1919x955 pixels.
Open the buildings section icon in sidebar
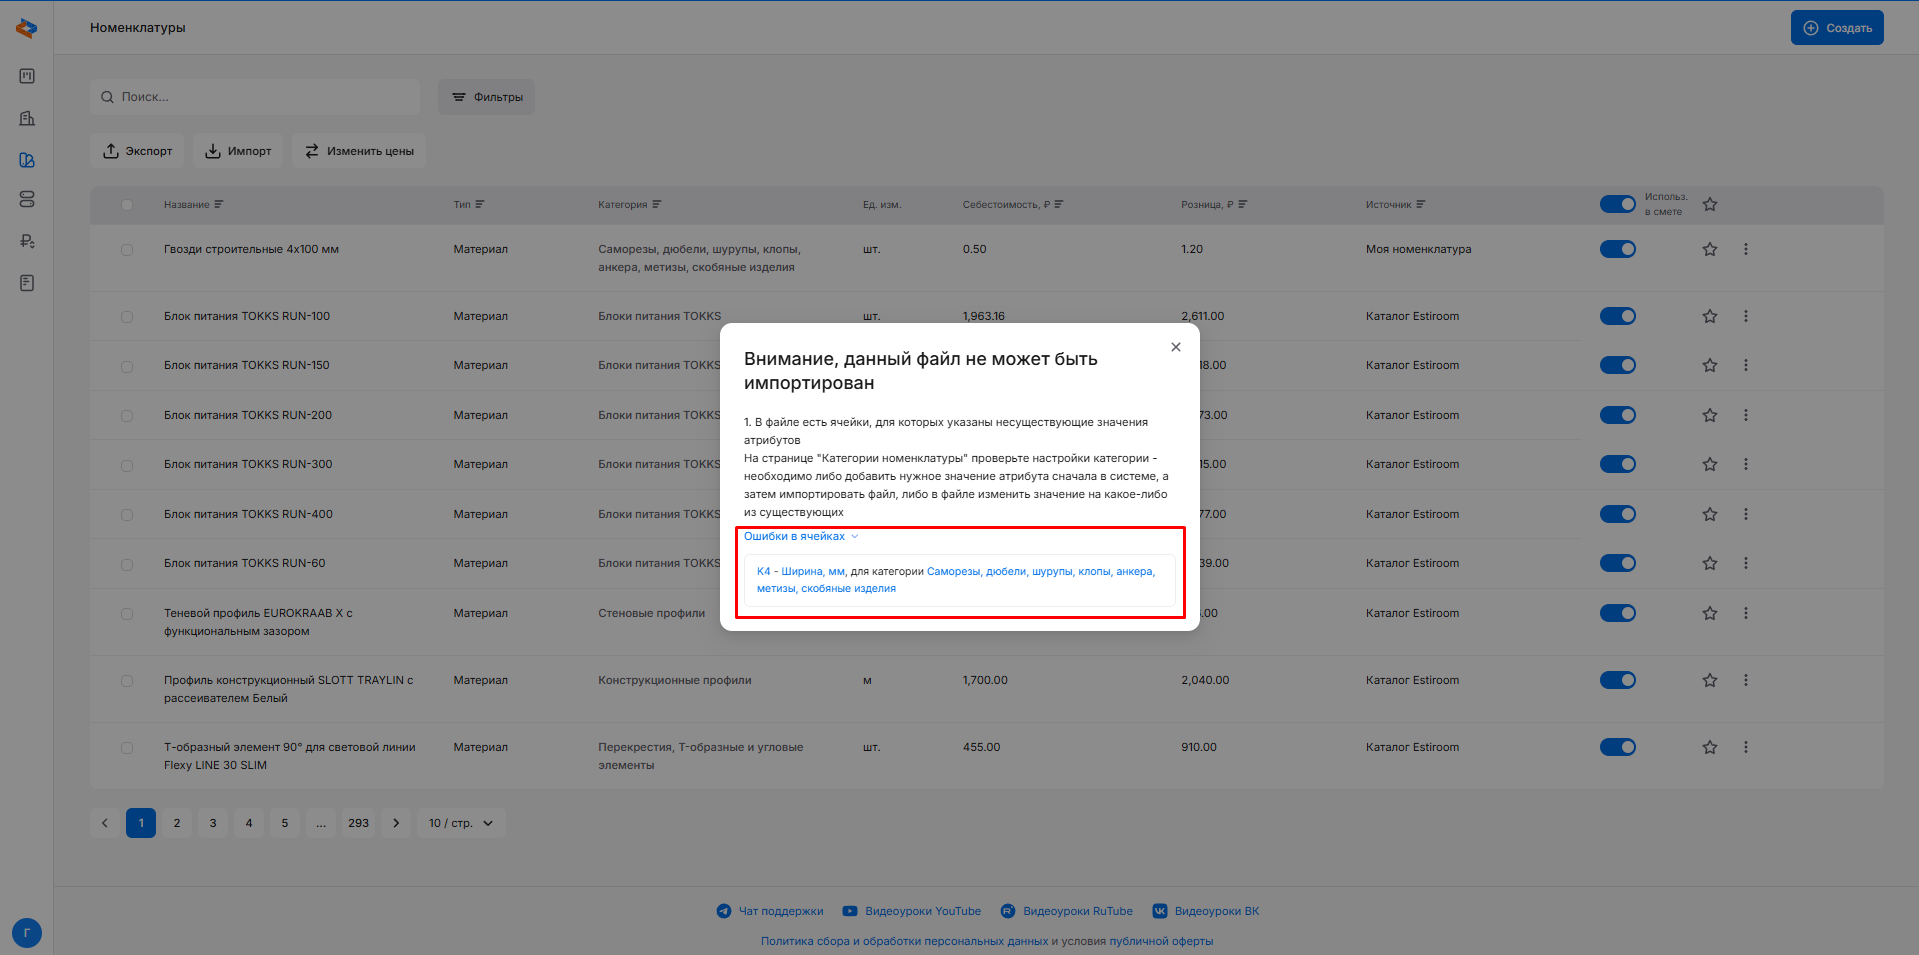tap(27, 118)
